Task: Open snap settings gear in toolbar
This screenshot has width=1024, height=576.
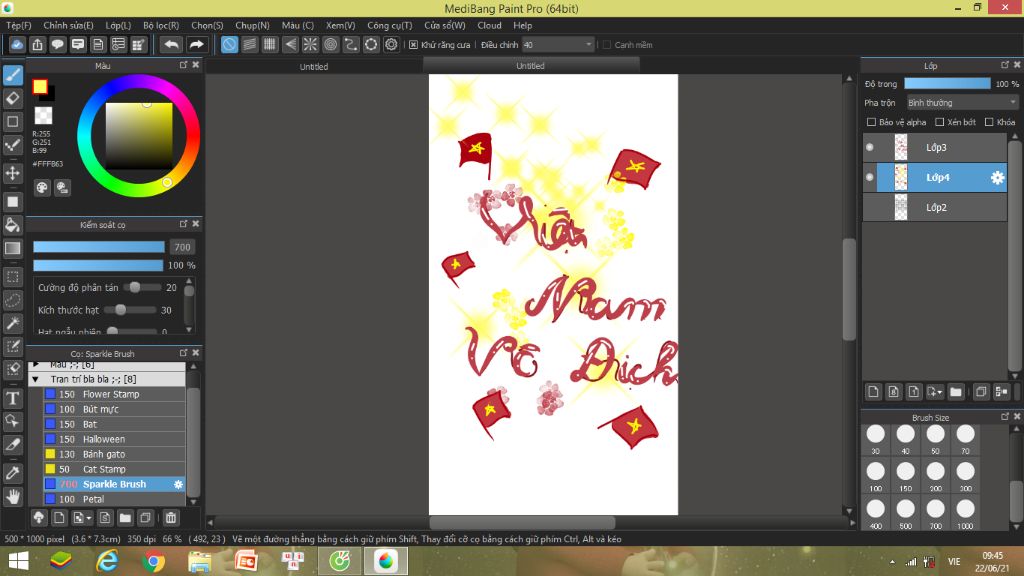Action: click(x=391, y=44)
